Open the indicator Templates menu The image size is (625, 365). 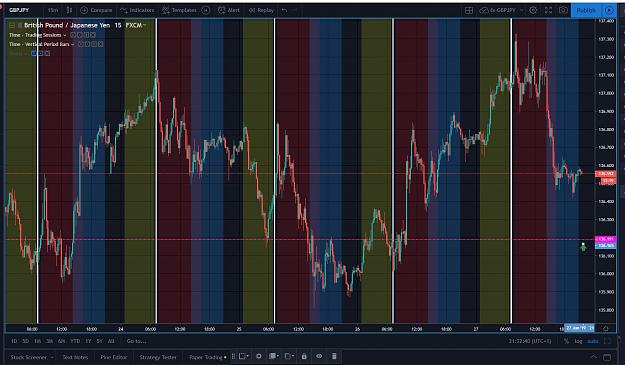(179, 10)
